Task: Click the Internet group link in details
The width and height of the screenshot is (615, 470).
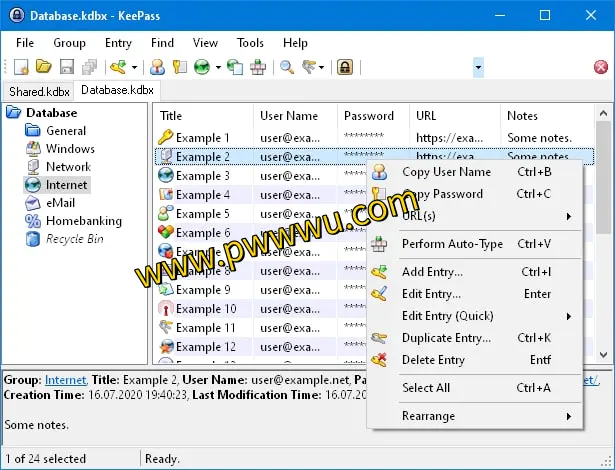Action: coord(66,380)
